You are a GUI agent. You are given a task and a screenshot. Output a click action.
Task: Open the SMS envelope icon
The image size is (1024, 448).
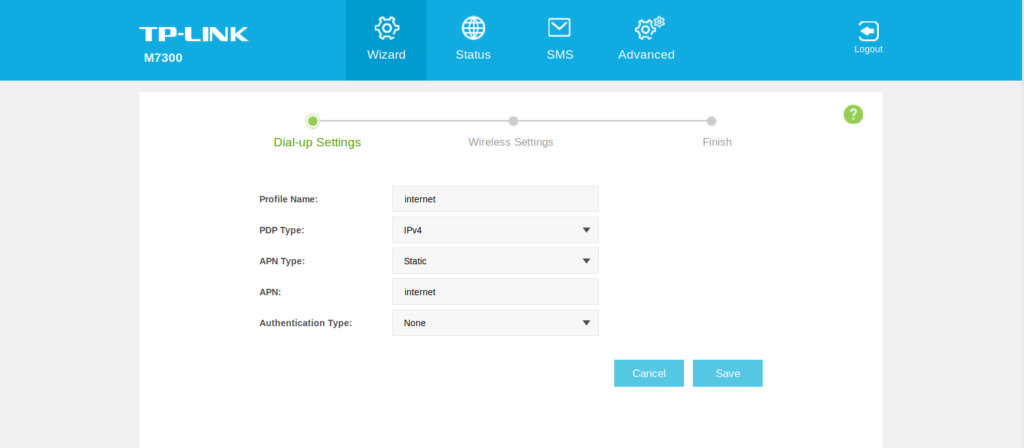(x=560, y=28)
